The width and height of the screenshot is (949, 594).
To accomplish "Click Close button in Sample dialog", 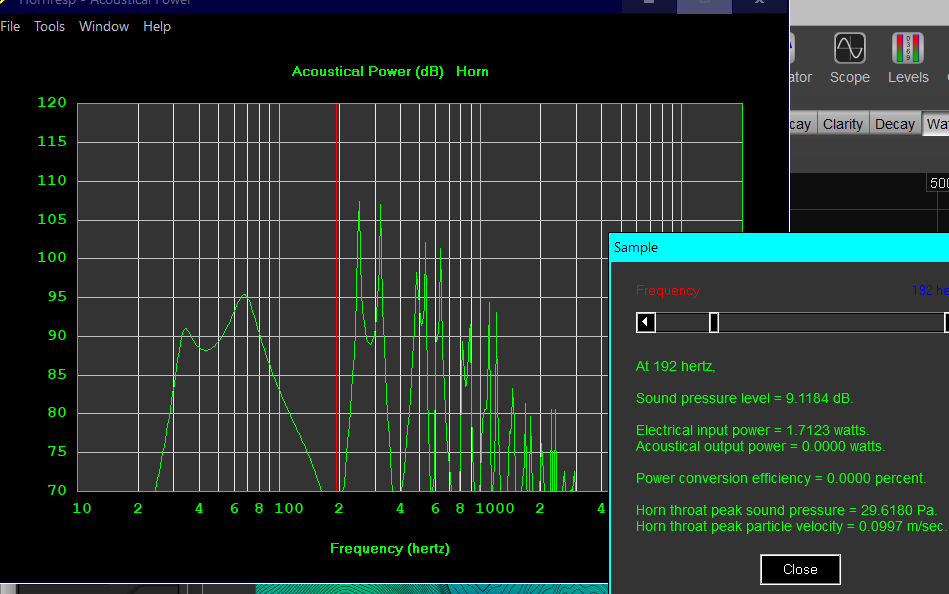I will coord(800,569).
